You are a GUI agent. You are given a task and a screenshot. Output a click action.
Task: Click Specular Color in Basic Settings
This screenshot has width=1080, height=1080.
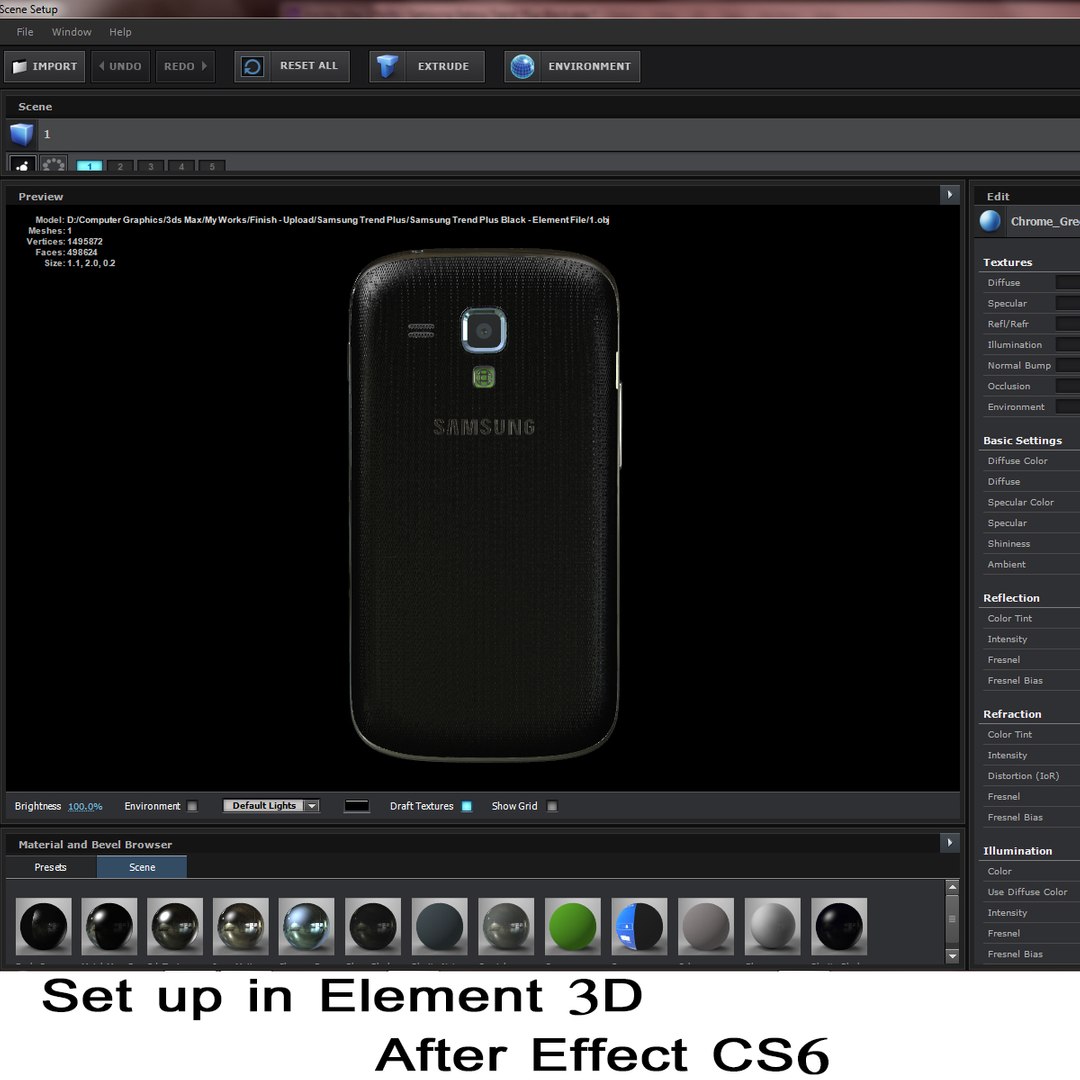click(1020, 502)
